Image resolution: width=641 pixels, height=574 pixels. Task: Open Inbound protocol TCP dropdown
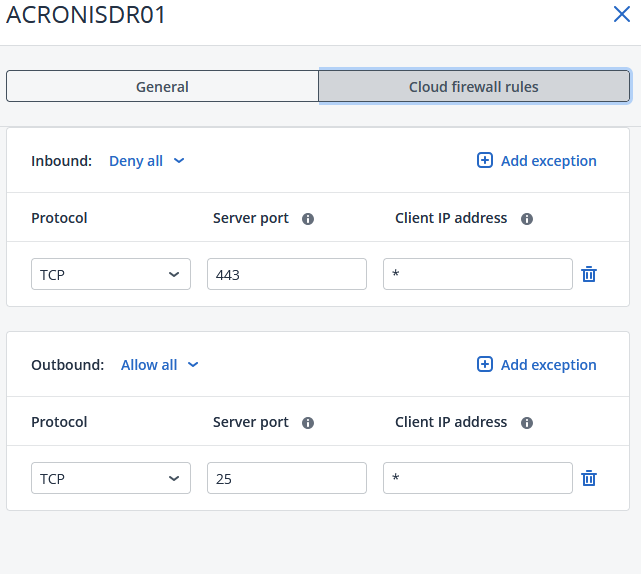111,274
